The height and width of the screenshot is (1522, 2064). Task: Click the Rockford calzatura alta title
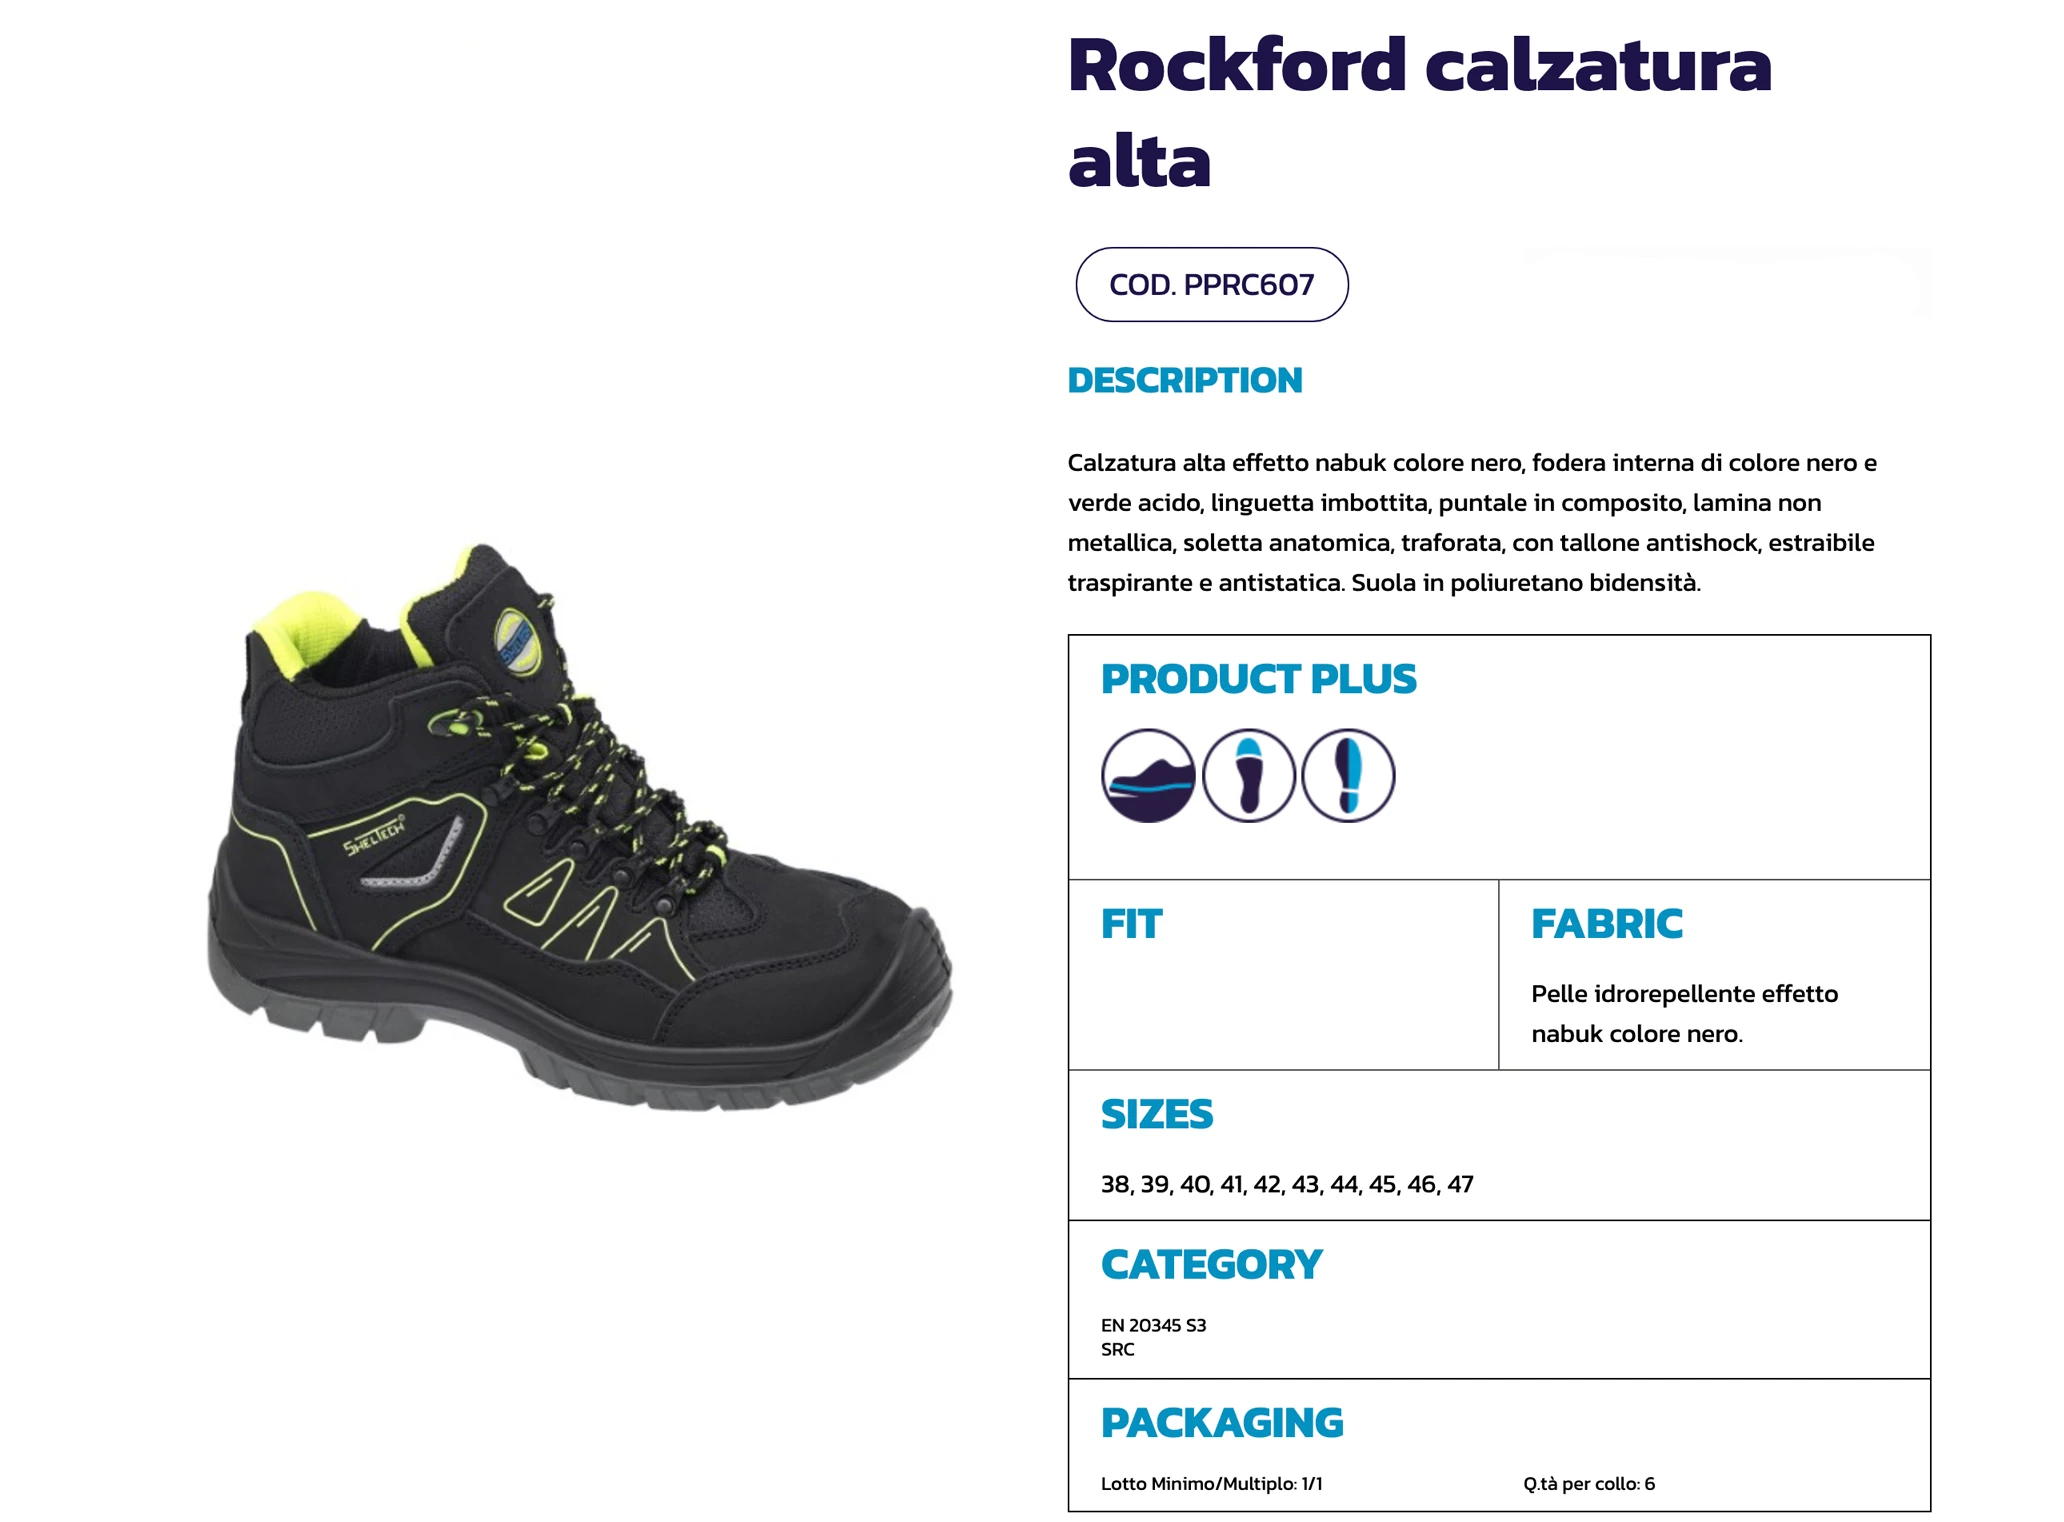tap(1419, 112)
